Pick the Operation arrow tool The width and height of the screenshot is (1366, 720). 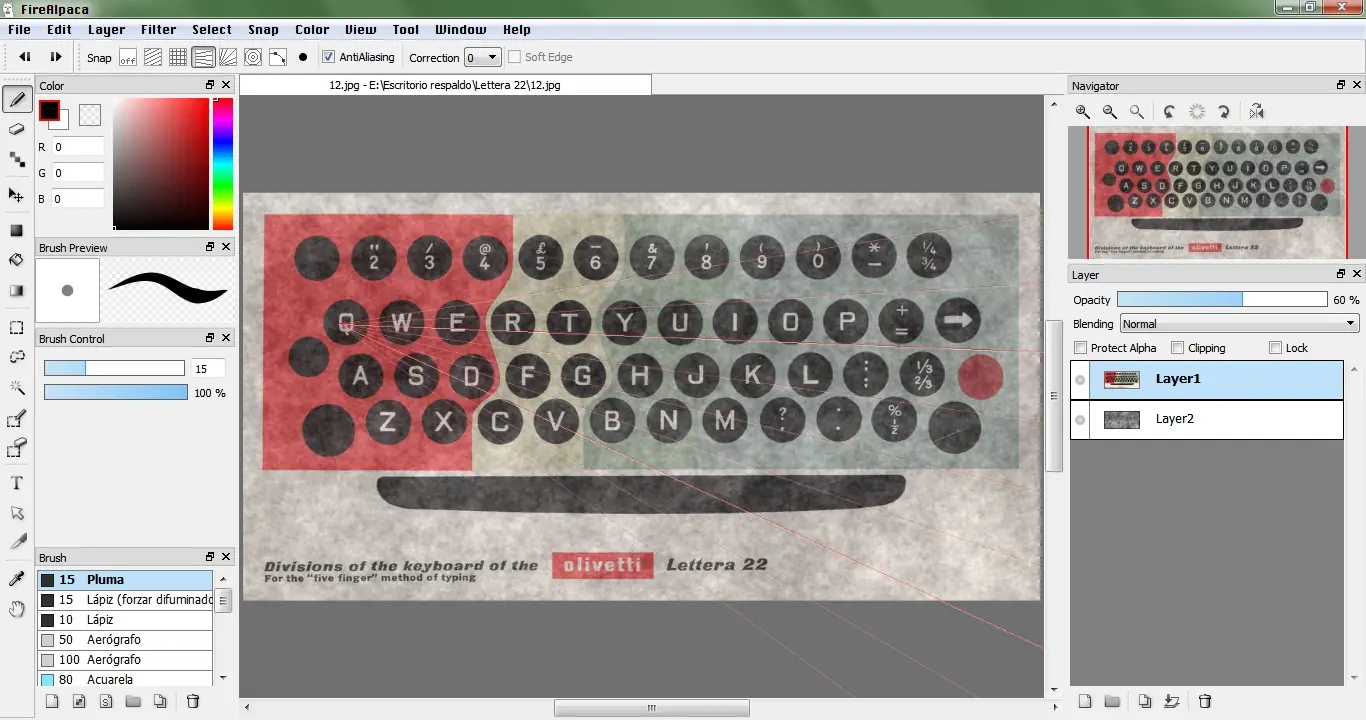(x=16, y=513)
